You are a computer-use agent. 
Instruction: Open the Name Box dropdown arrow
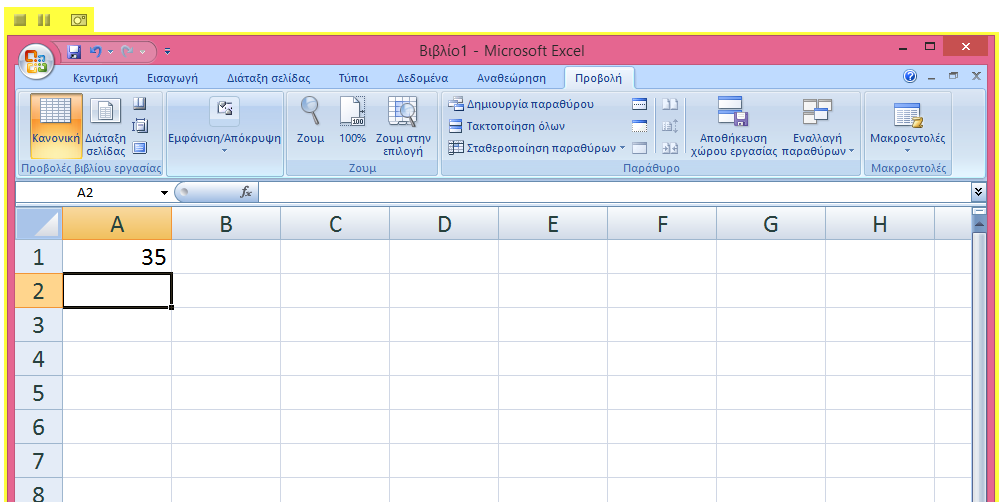(165, 193)
